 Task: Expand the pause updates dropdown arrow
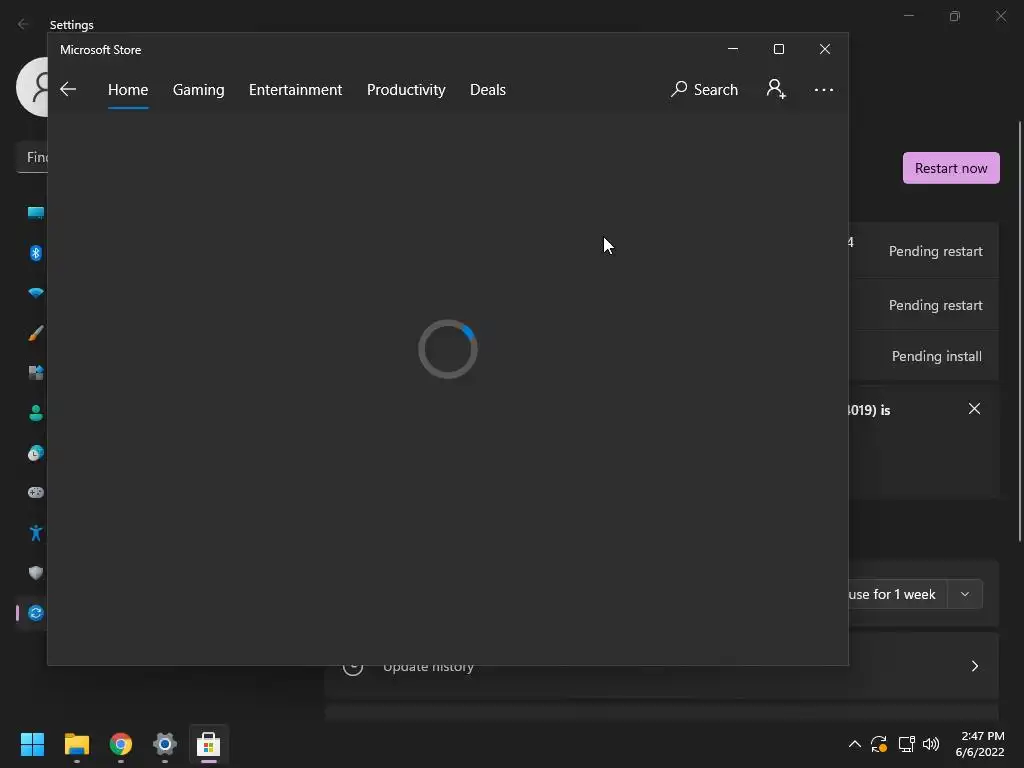coord(965,594)
